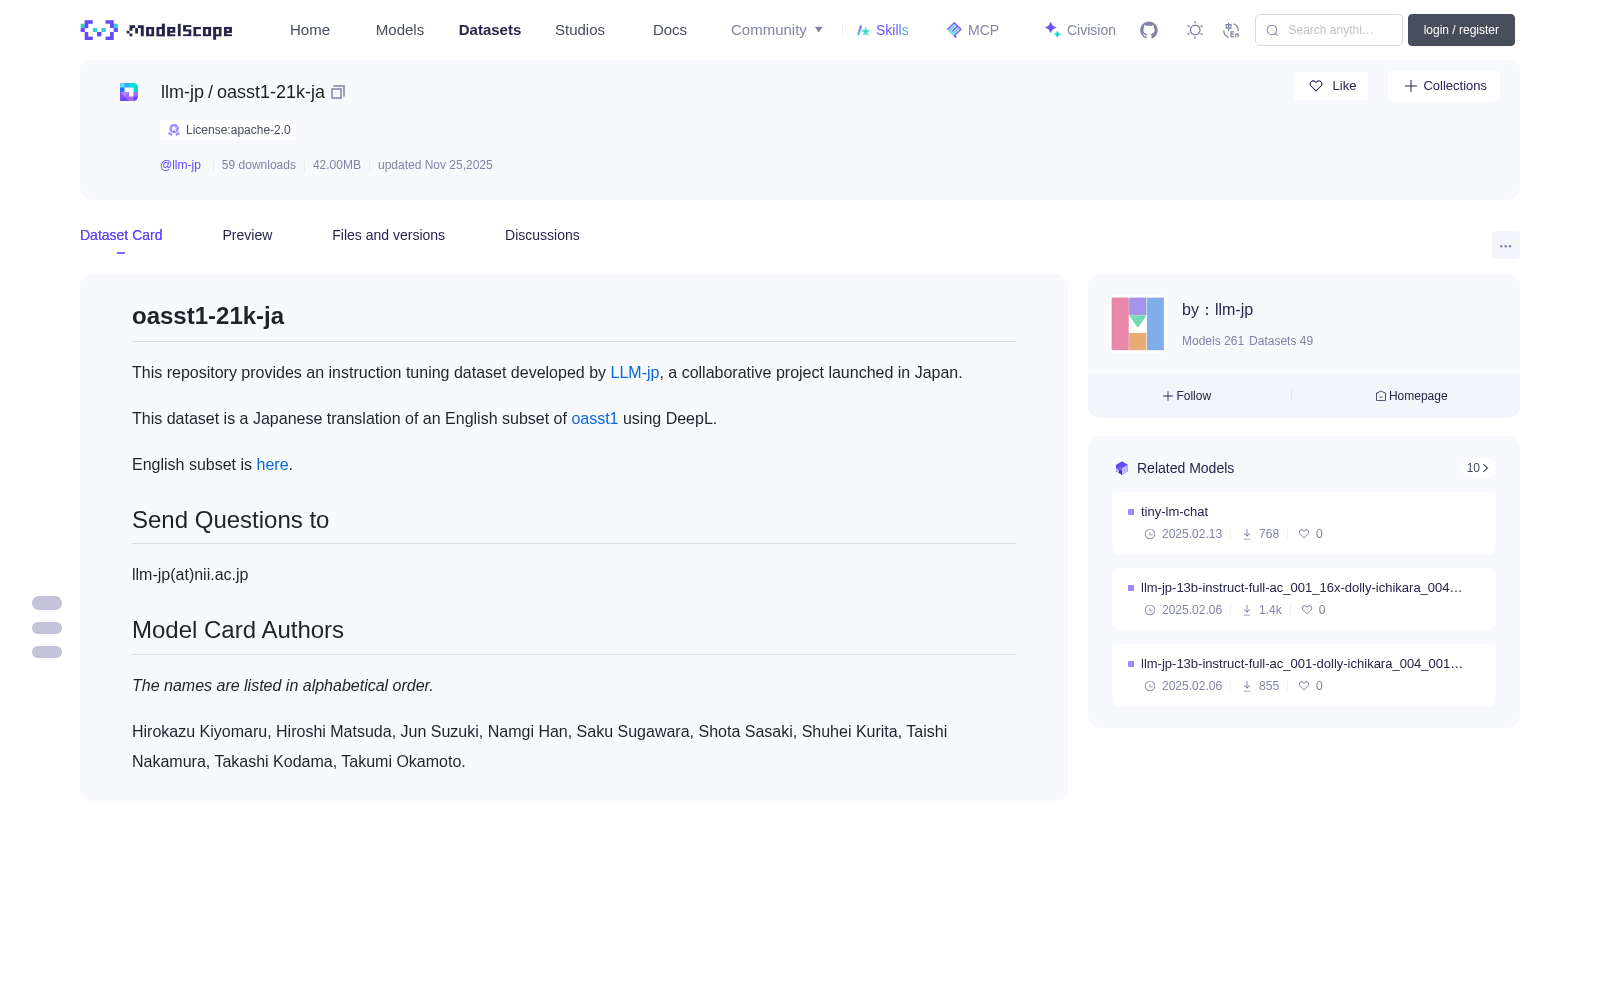Focus the search anything field
Screen dimensions: 1600x1000
[x=1329, y=30]
